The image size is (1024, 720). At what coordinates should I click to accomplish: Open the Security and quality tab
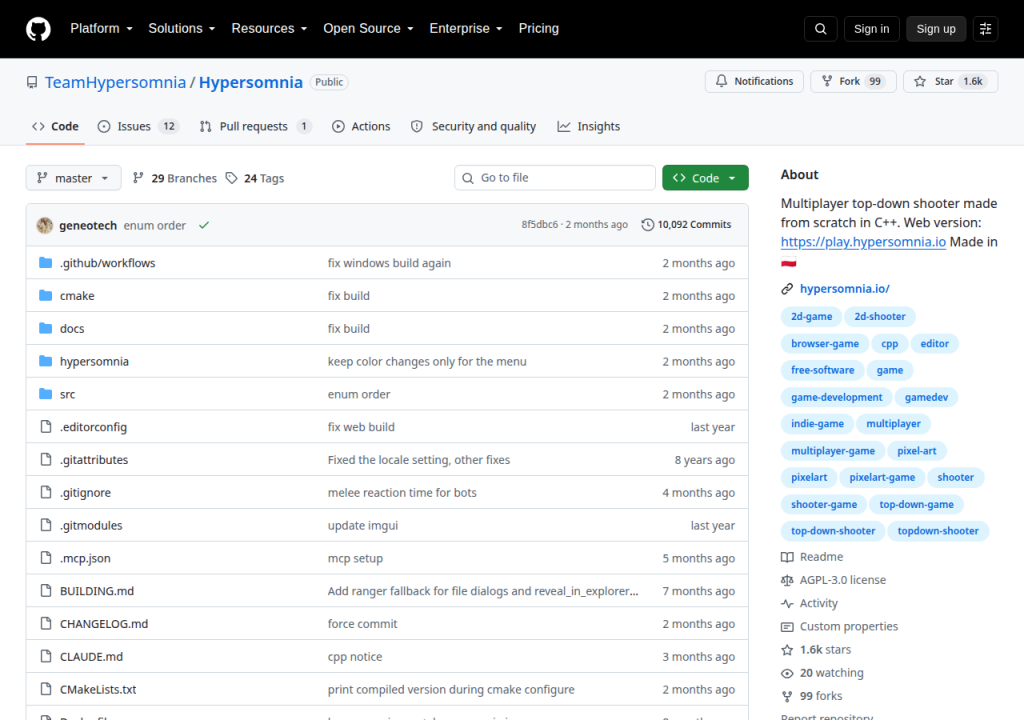coord(473,127)
